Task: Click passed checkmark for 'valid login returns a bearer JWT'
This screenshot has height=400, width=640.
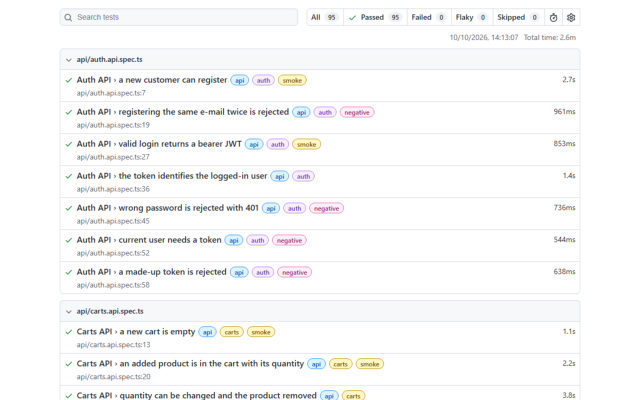Action: (x=69, y=144)
